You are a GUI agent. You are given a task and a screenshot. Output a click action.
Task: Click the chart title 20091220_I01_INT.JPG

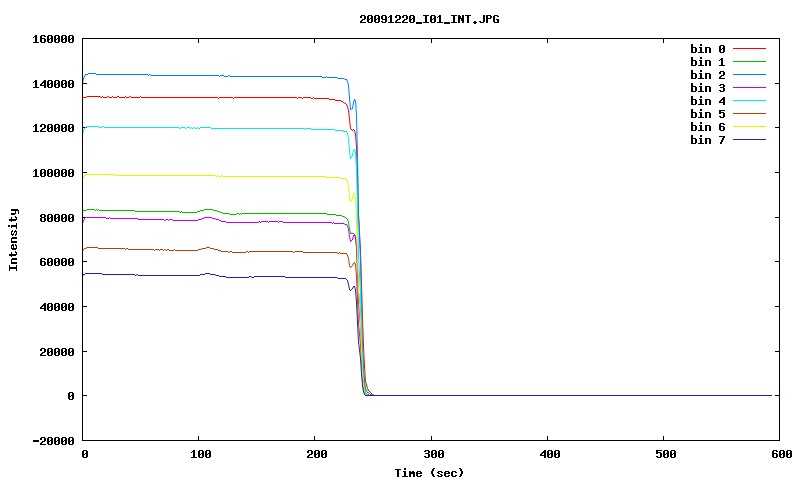[x=429, y=20]
